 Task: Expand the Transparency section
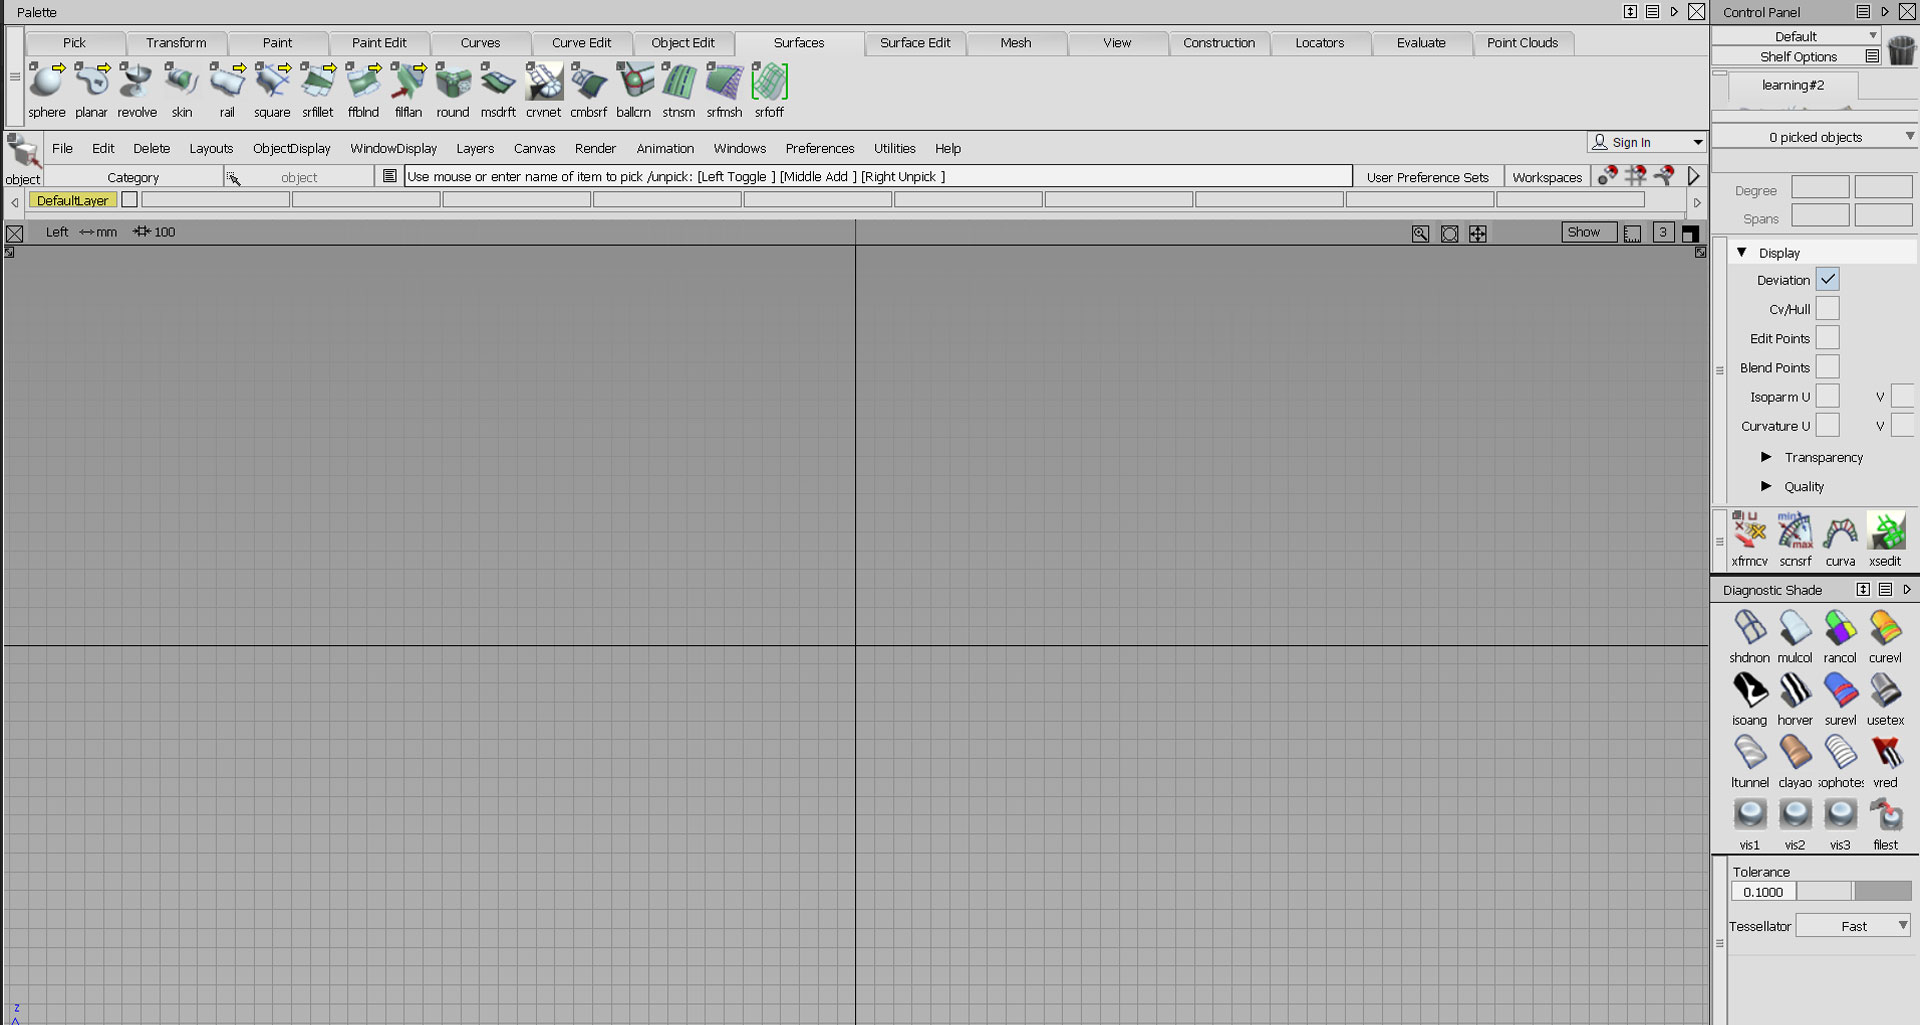click(x=1766, y=457)
